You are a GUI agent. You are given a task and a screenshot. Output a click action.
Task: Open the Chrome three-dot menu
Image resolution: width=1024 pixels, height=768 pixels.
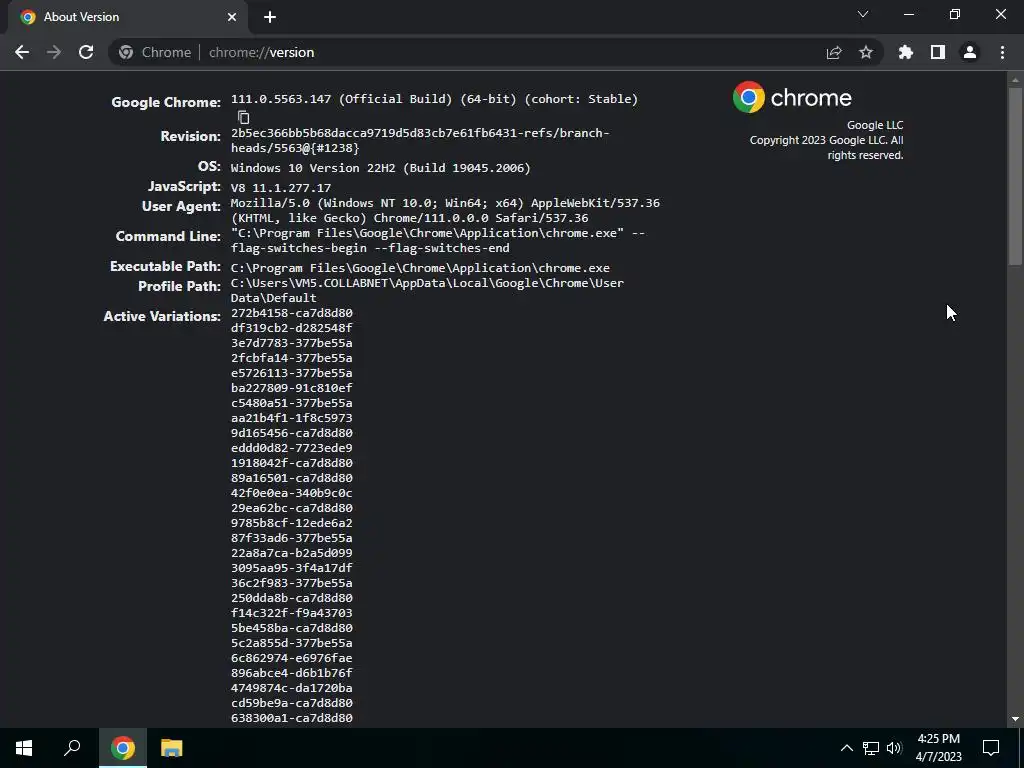click(x=1002, y=52)
